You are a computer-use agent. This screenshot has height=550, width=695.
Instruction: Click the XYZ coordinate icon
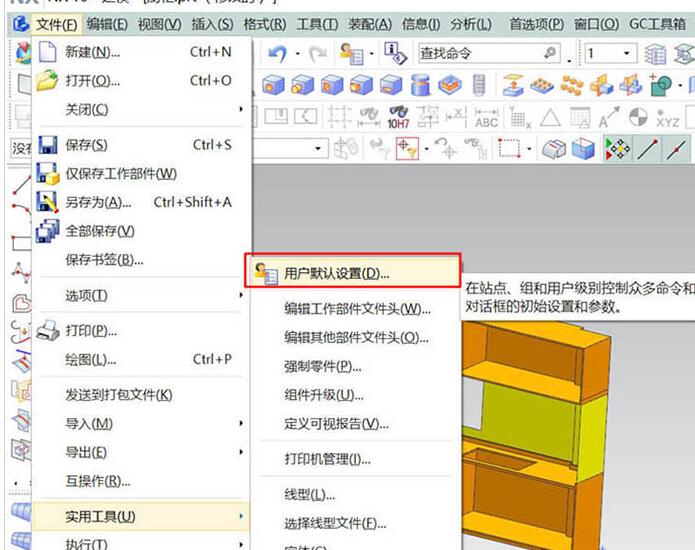[x=668, y=117]
